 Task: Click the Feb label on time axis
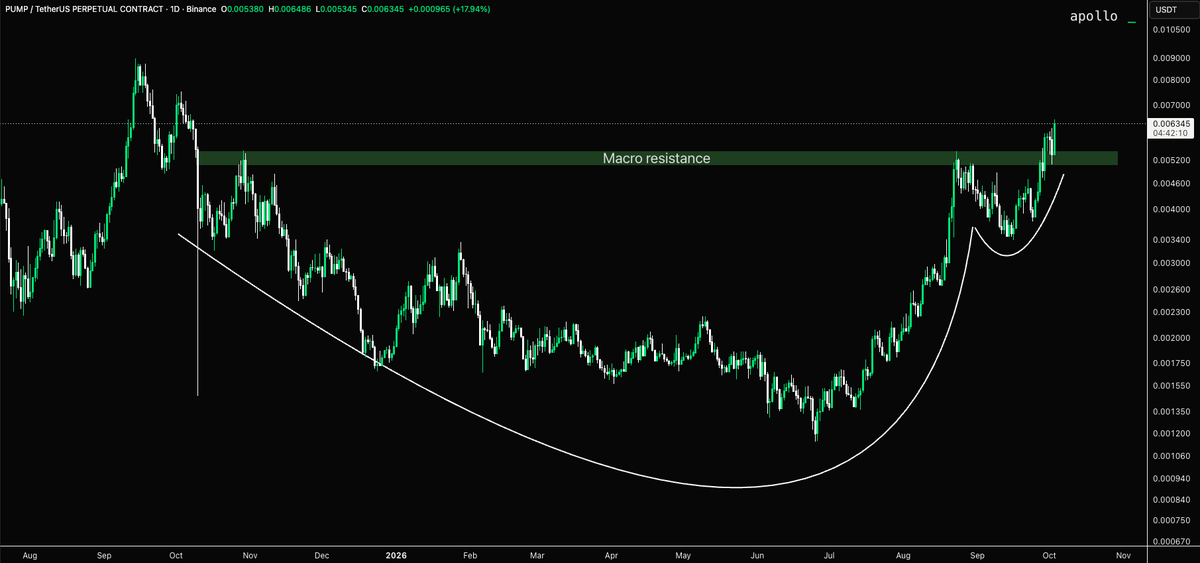(x=472, y=553)
